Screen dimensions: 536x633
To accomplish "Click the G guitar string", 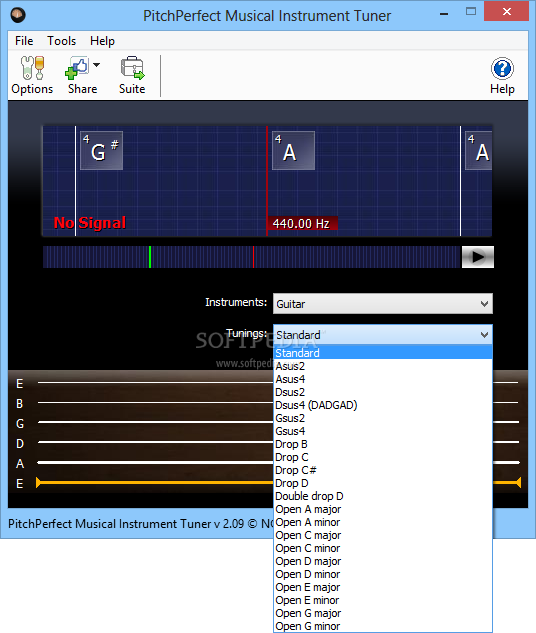I will pos(155,422).
